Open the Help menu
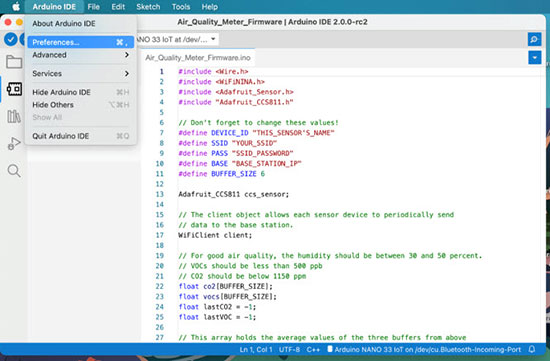 tap(210, 7)
